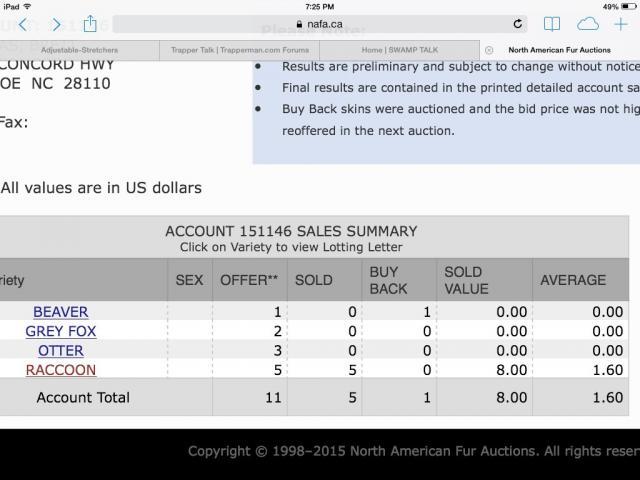640x480 pixels.
Task: Tap the battery indicator in status bar
Action: (x=629, y=7)
